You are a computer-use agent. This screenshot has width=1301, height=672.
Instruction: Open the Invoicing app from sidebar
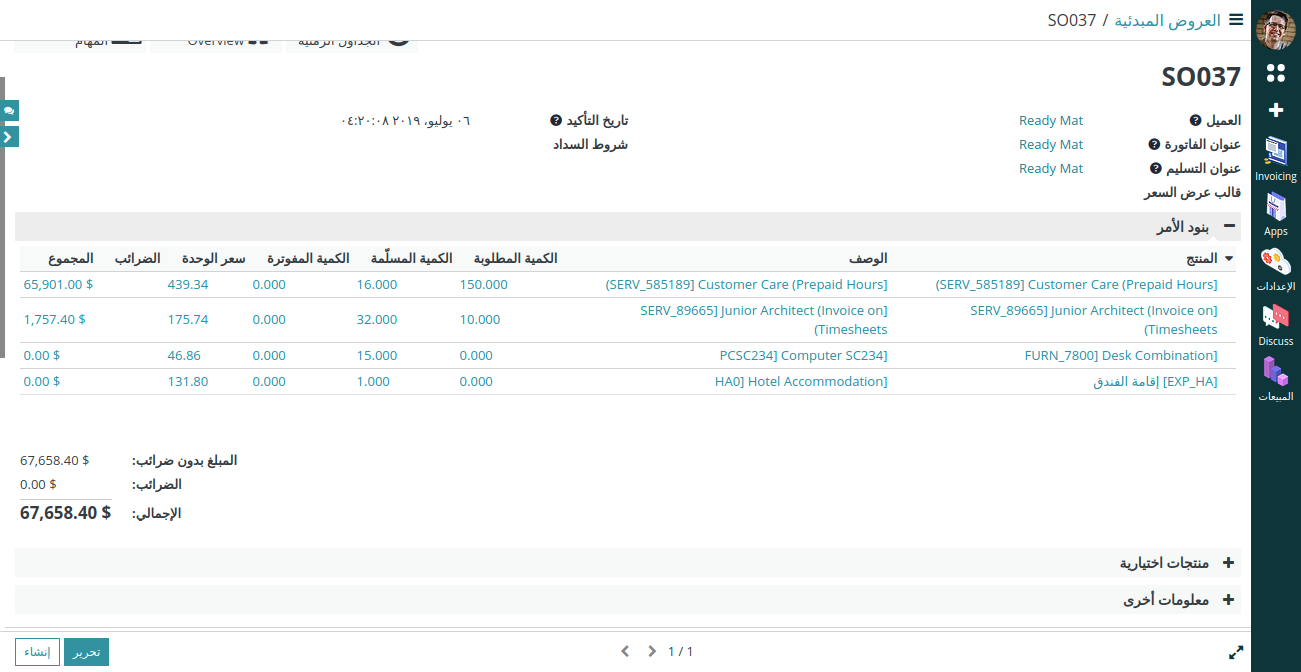click(x=1275, y=159)
